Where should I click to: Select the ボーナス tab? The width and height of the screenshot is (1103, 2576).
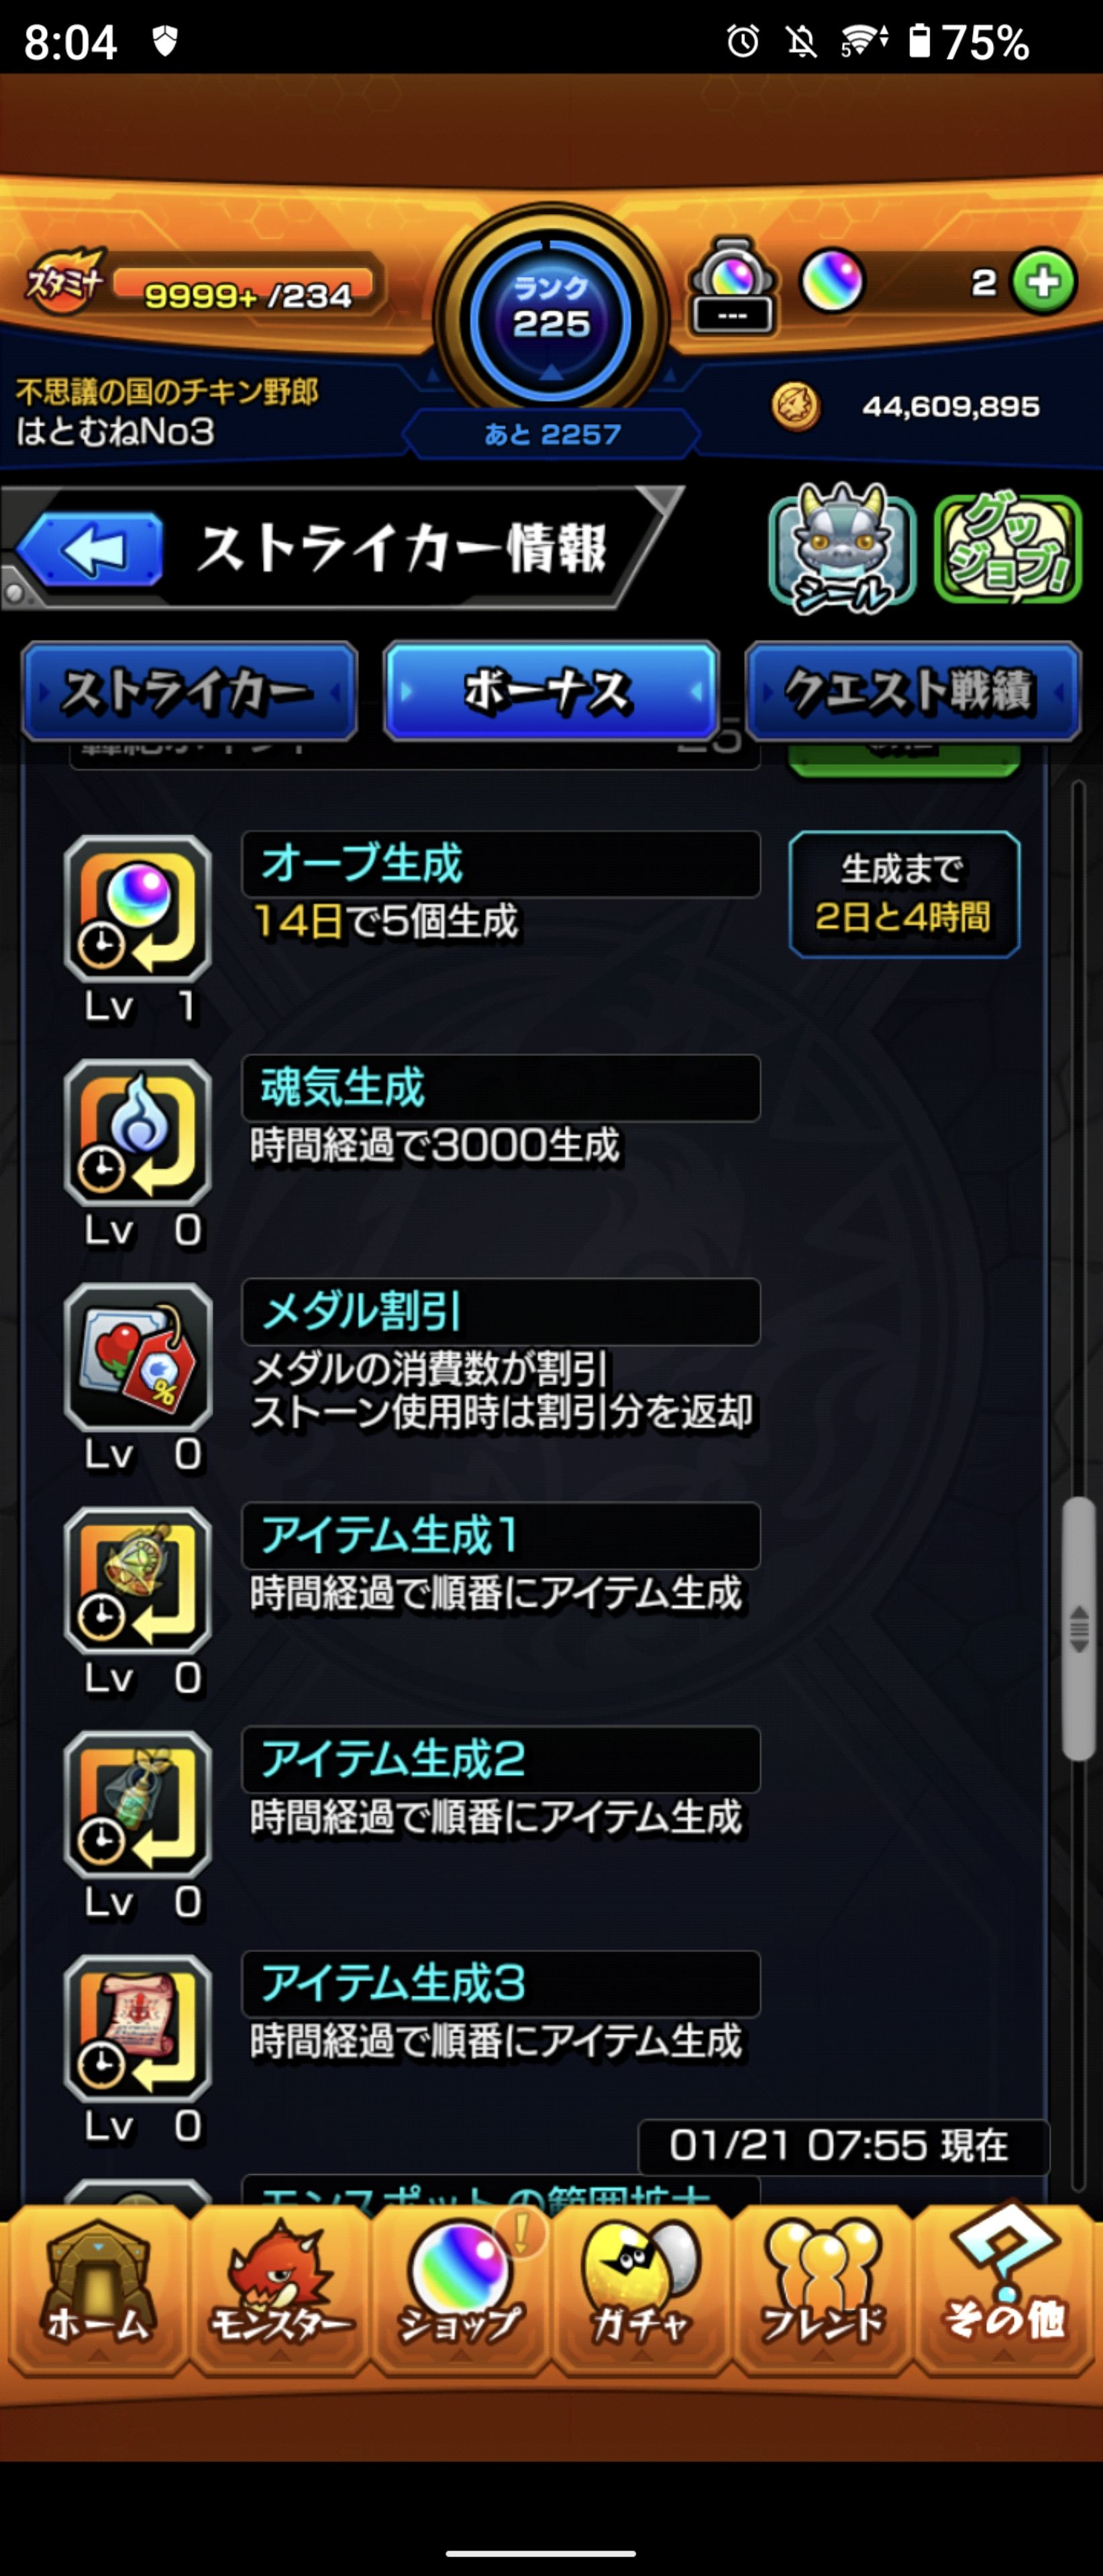551,691
